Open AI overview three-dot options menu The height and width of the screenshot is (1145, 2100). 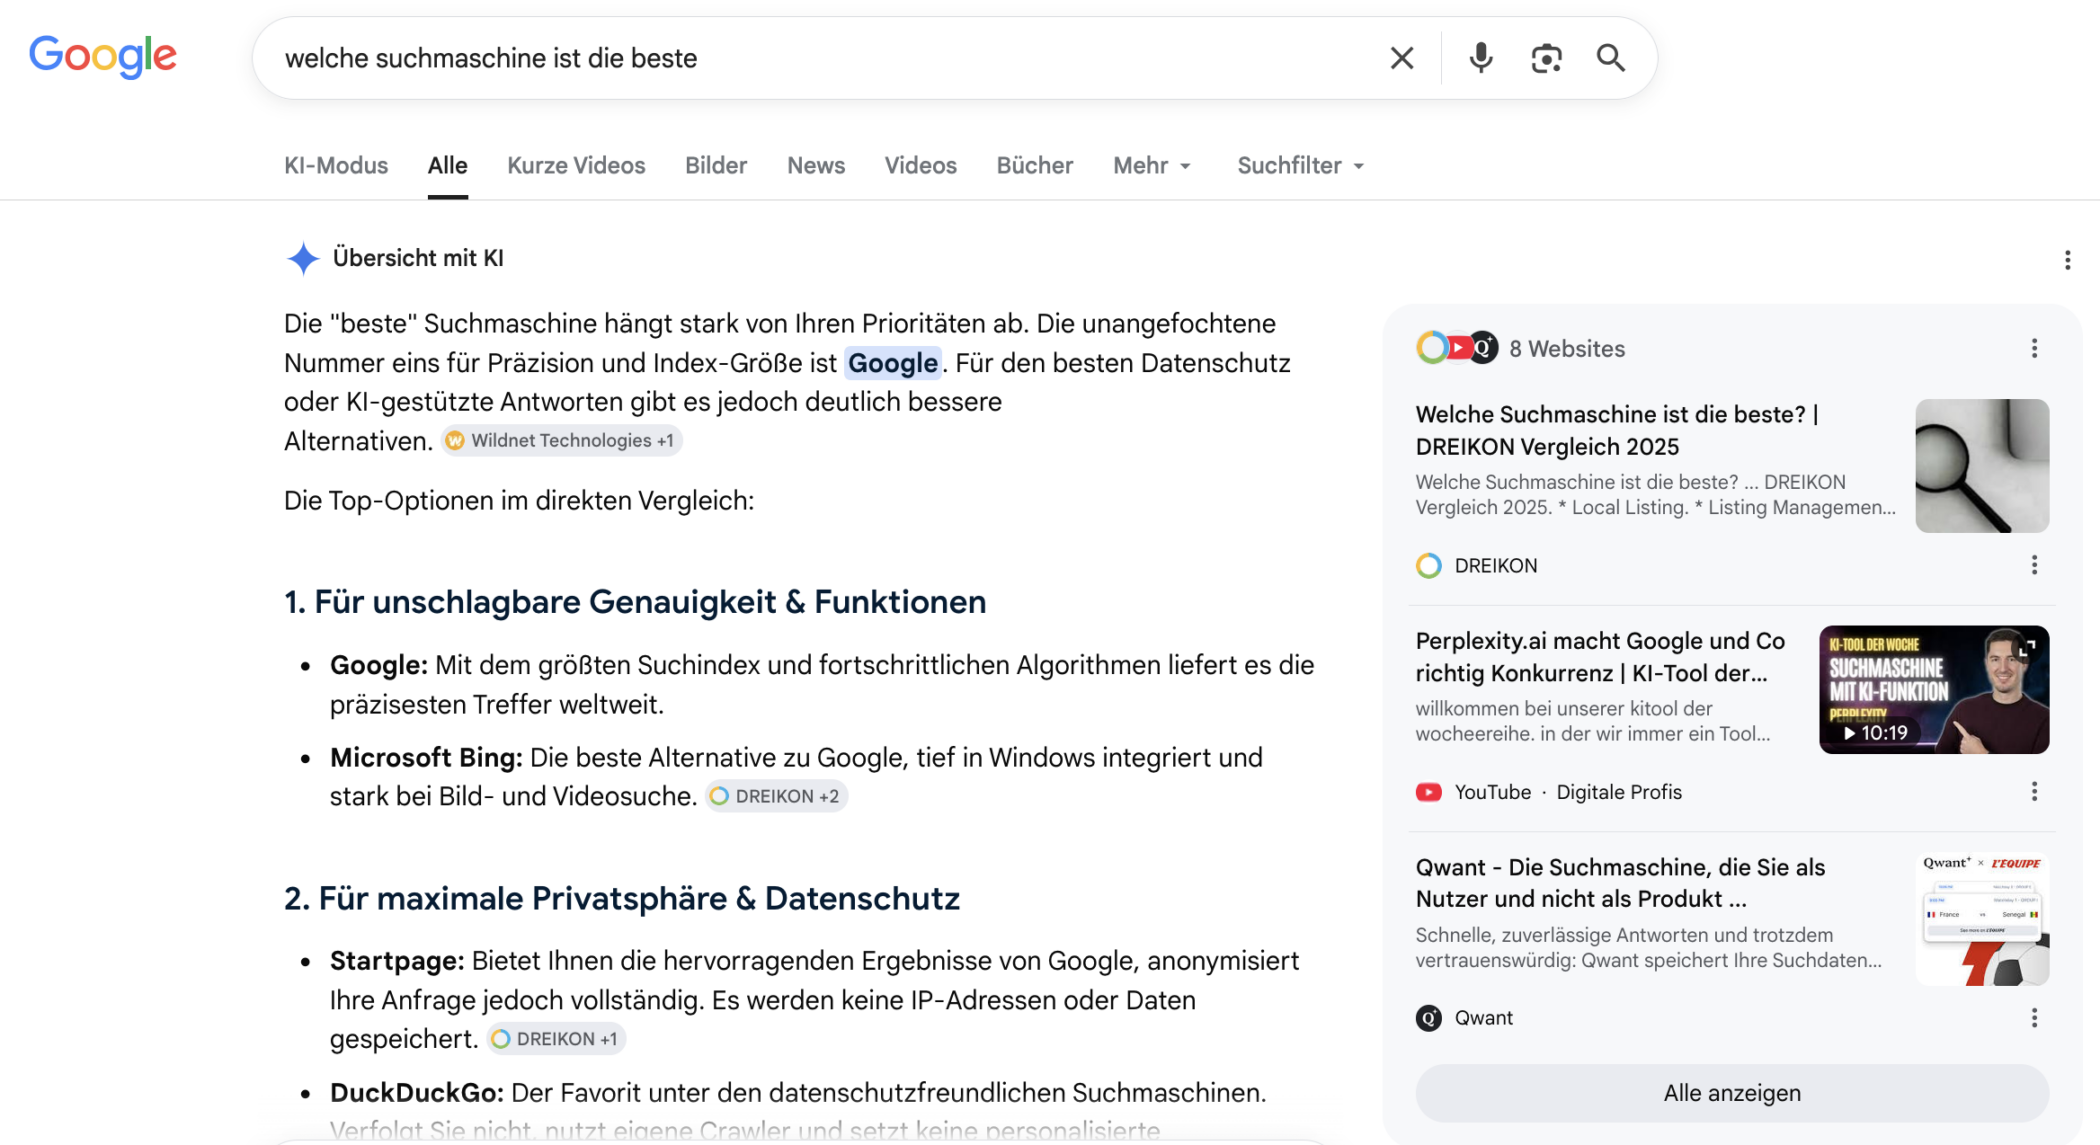[x=2067, y=260]
